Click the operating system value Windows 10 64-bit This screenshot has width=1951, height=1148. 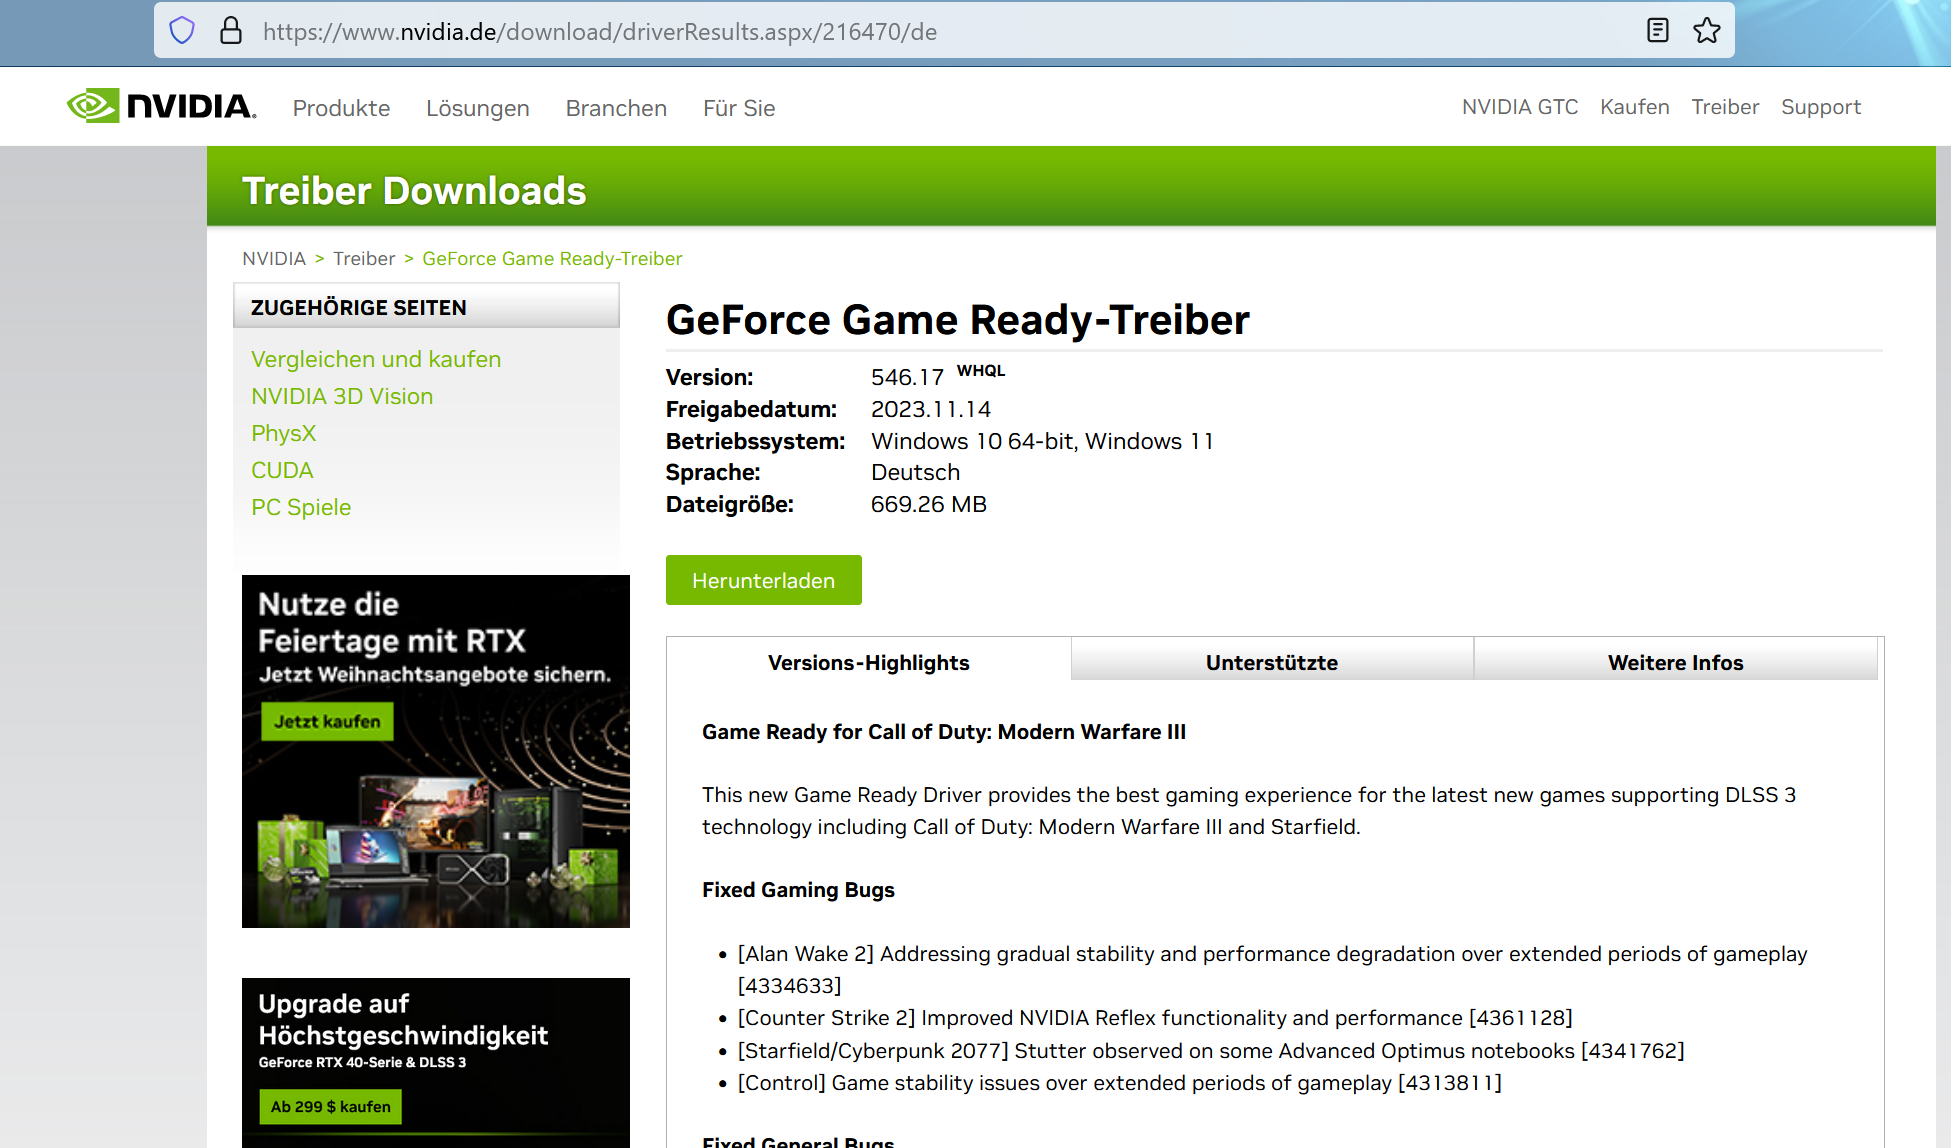1042,441
